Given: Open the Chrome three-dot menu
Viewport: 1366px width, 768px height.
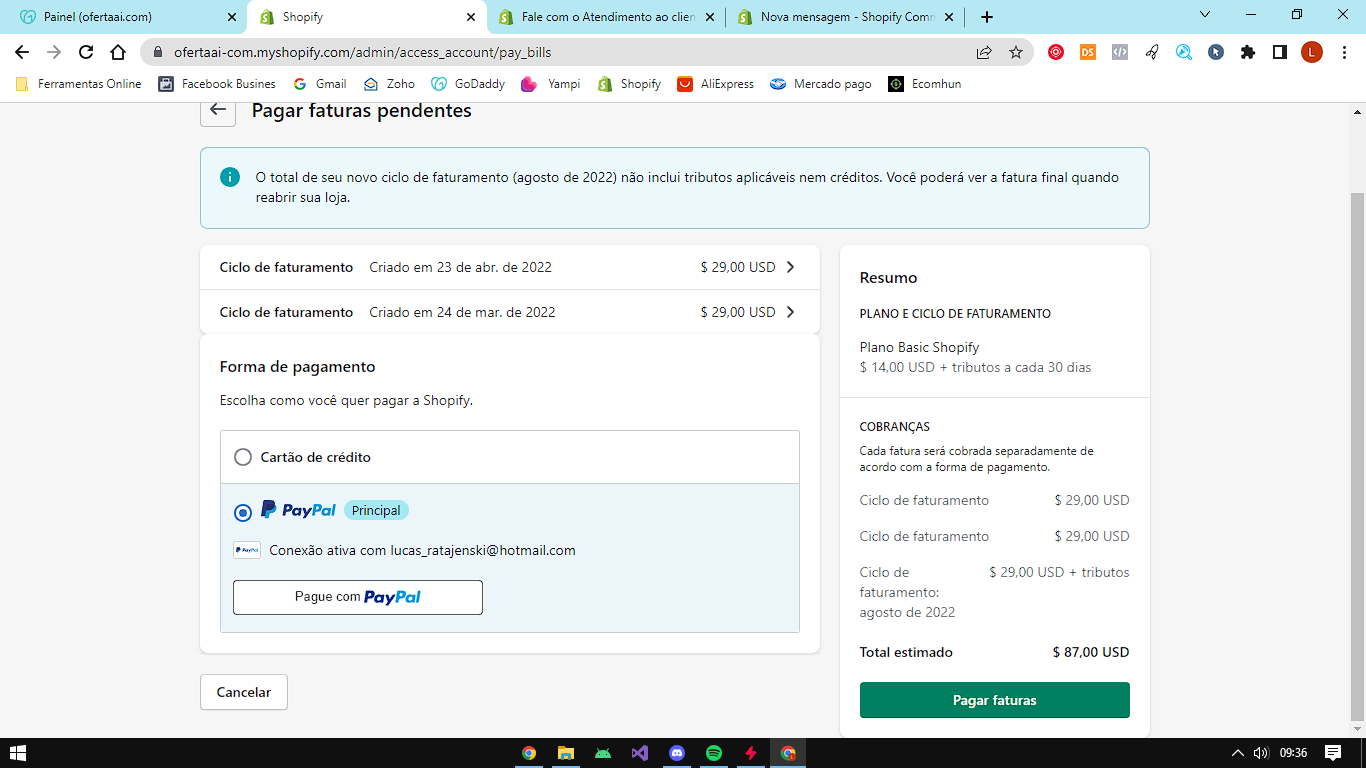Looking at the screenshot, I should 1344,52.
